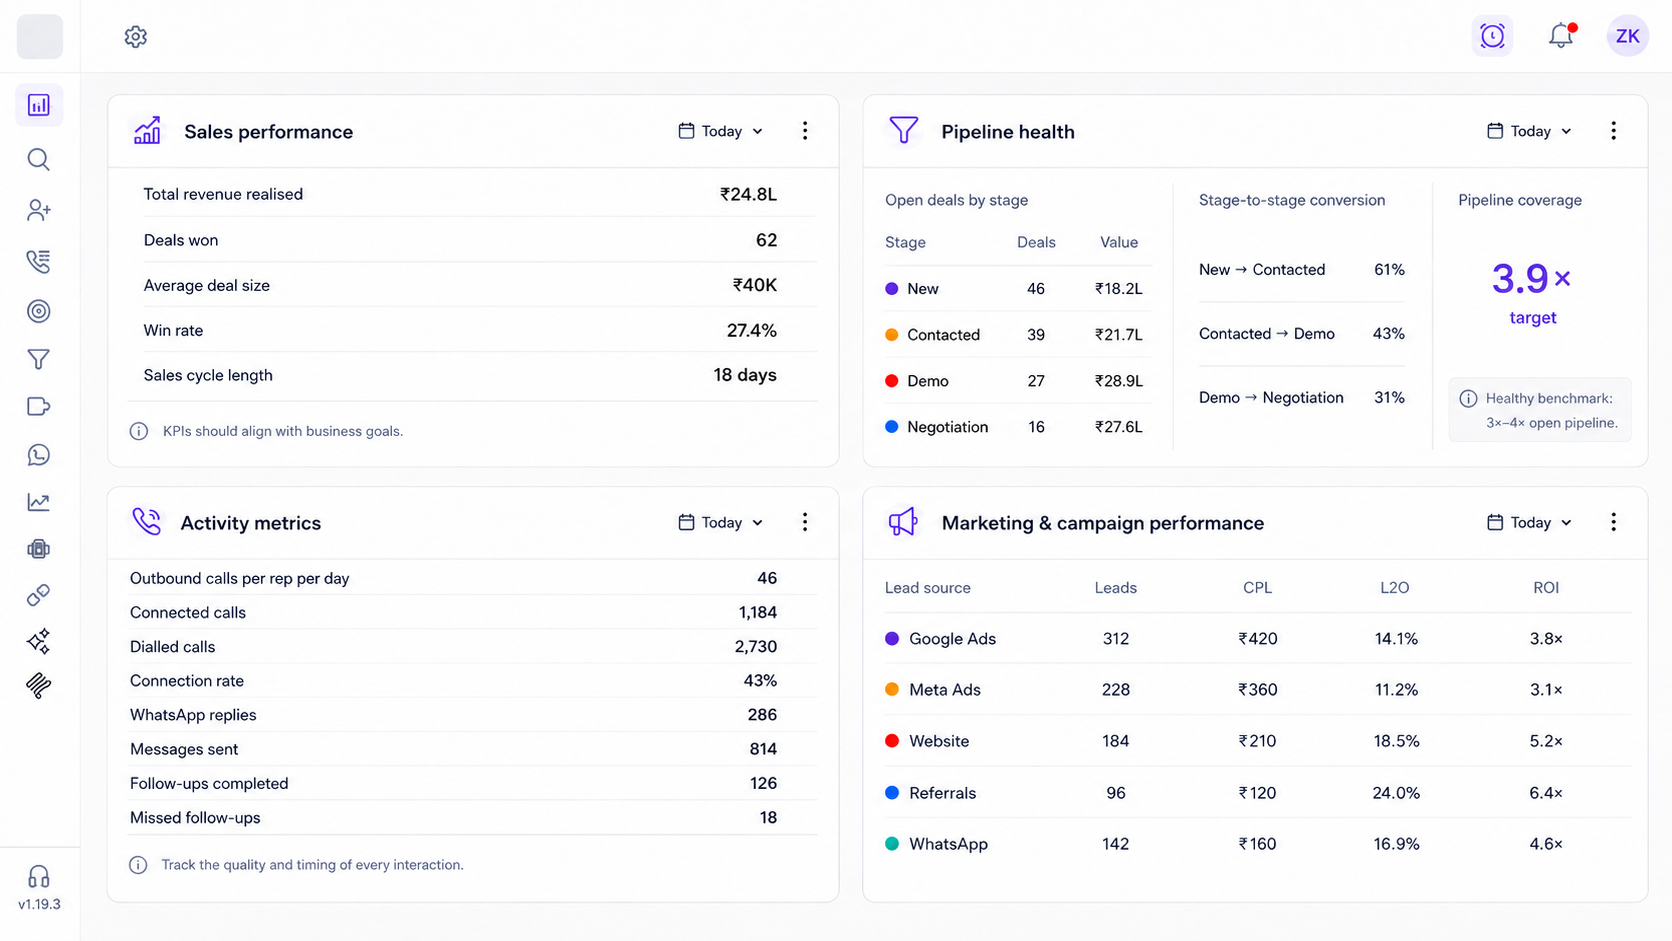Click info icon beside KPIs note
The image size is (1672, 941).
pos(139,431)
